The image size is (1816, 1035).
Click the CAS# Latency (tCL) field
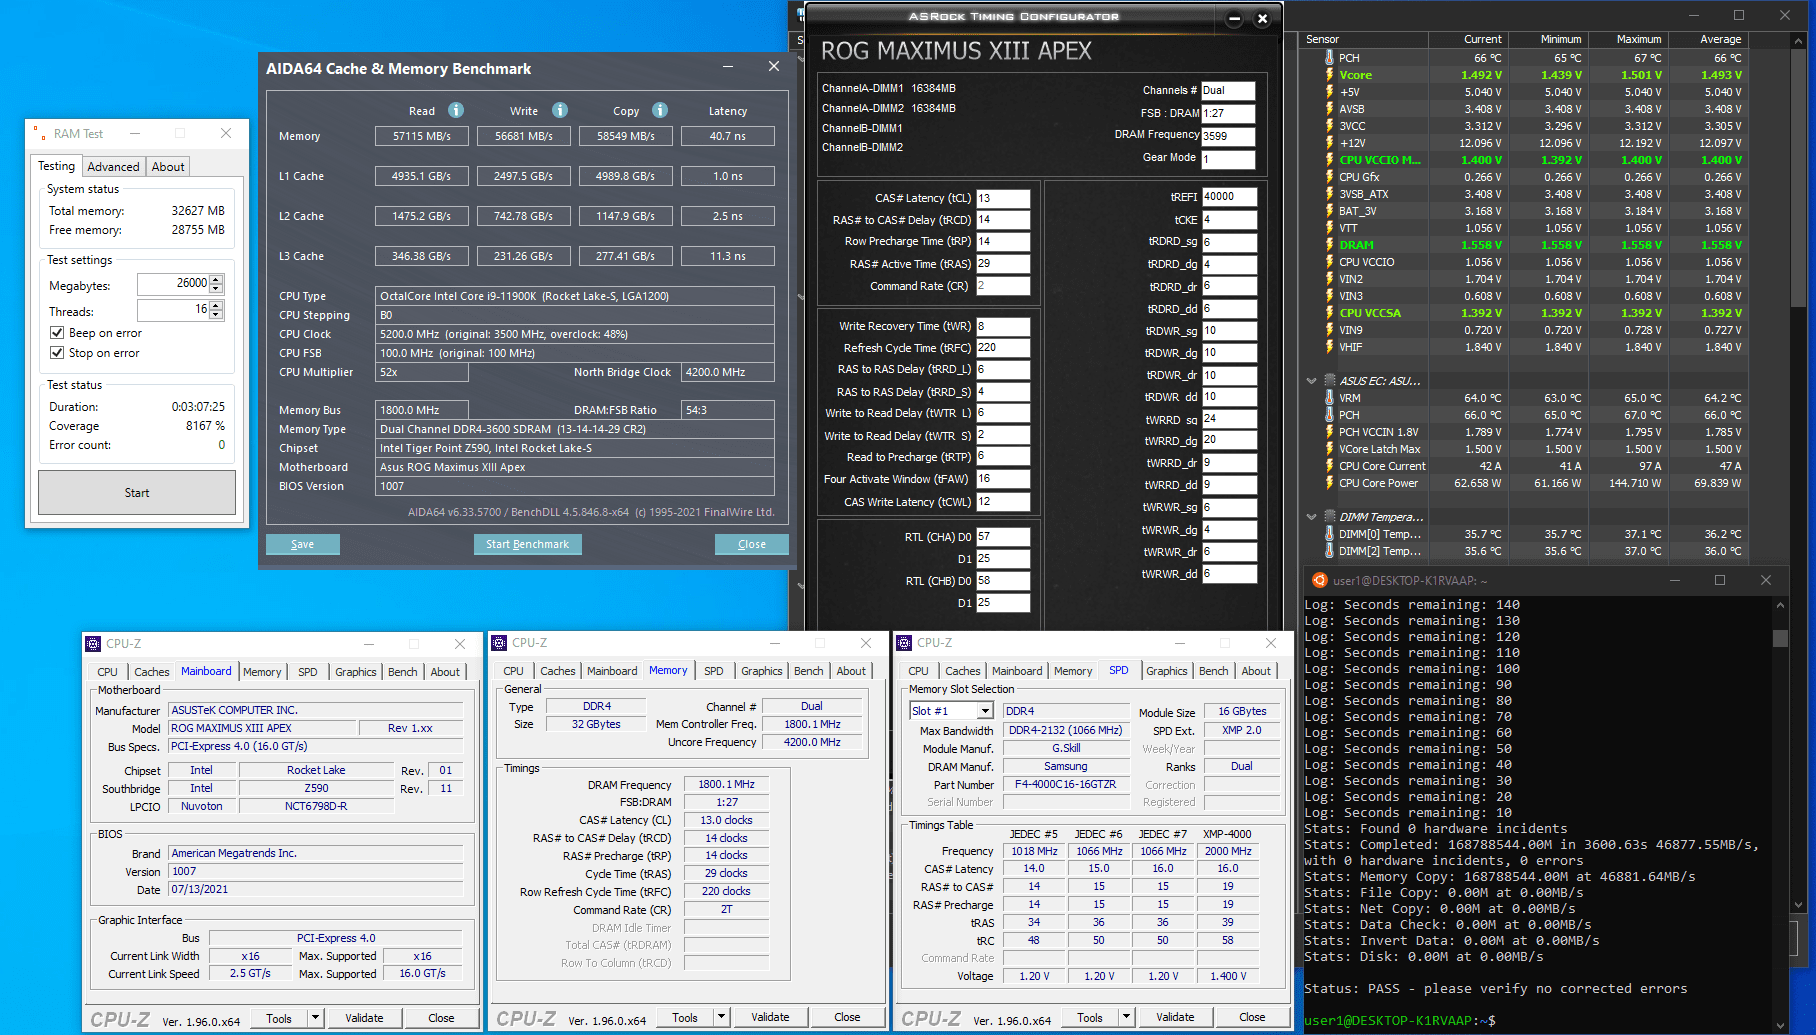pyautogui.click(x=1003, y=198)
